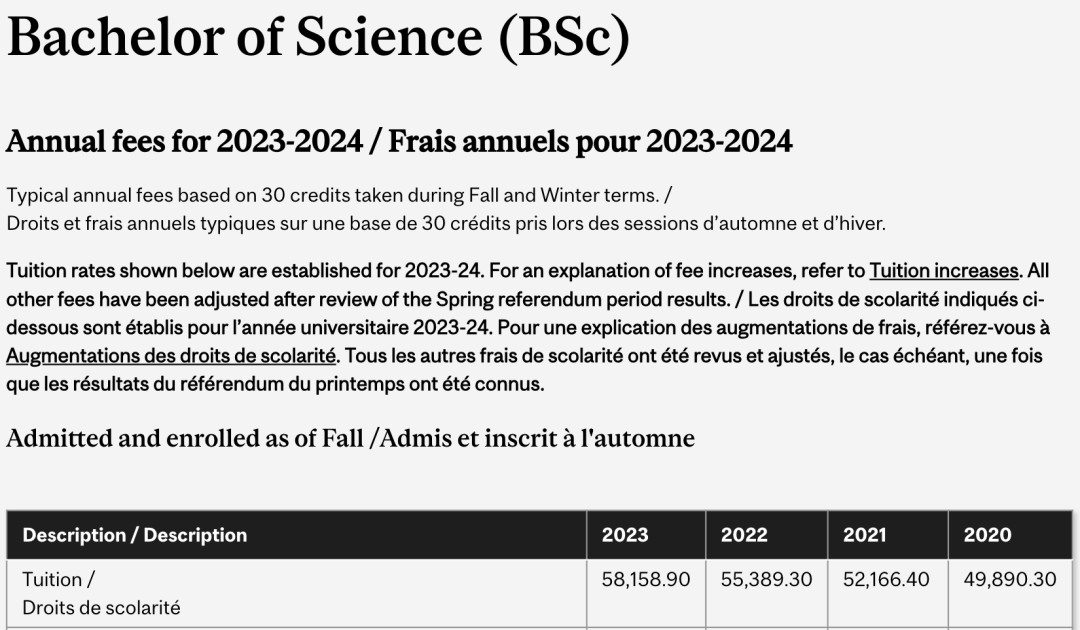Screen dimensions: 1080x630
Task: Click the 58,158.90 tuition cell
Action: click(645, 580)
